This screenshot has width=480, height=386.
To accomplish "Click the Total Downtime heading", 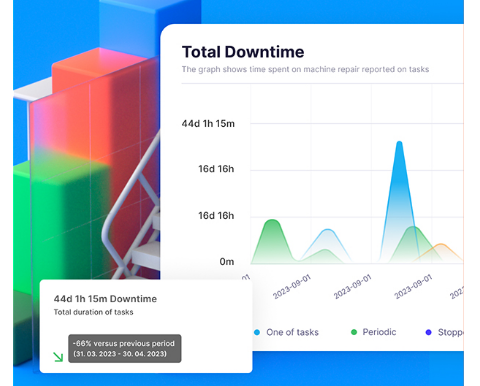I will tap(243, 52).
